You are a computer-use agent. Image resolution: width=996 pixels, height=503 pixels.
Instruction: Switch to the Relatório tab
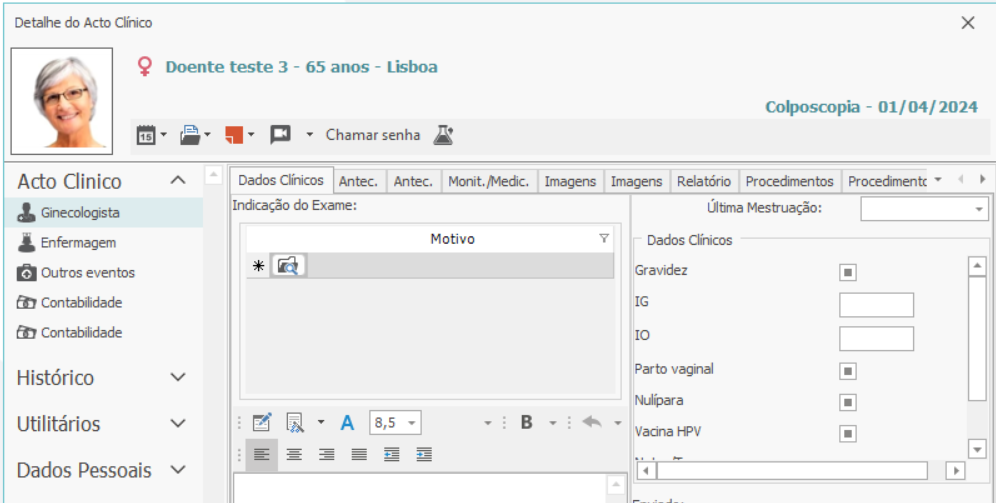(703, 181)
